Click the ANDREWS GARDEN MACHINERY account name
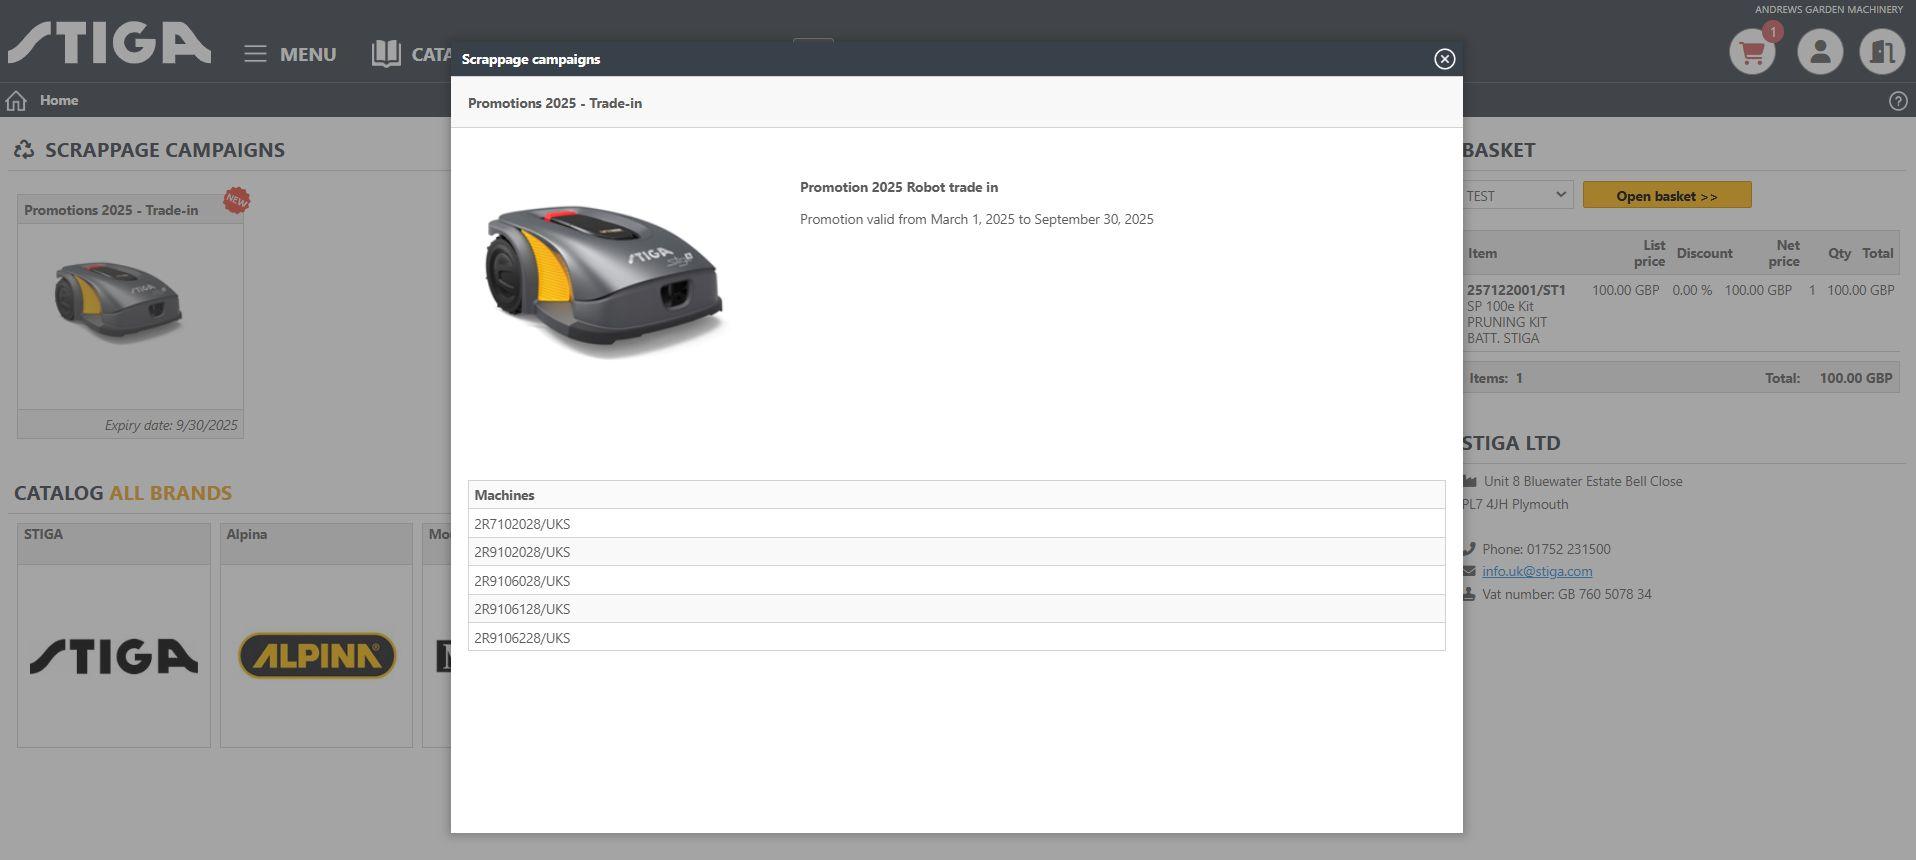This screenshot has height=860, width=1916. point(1829,9)
